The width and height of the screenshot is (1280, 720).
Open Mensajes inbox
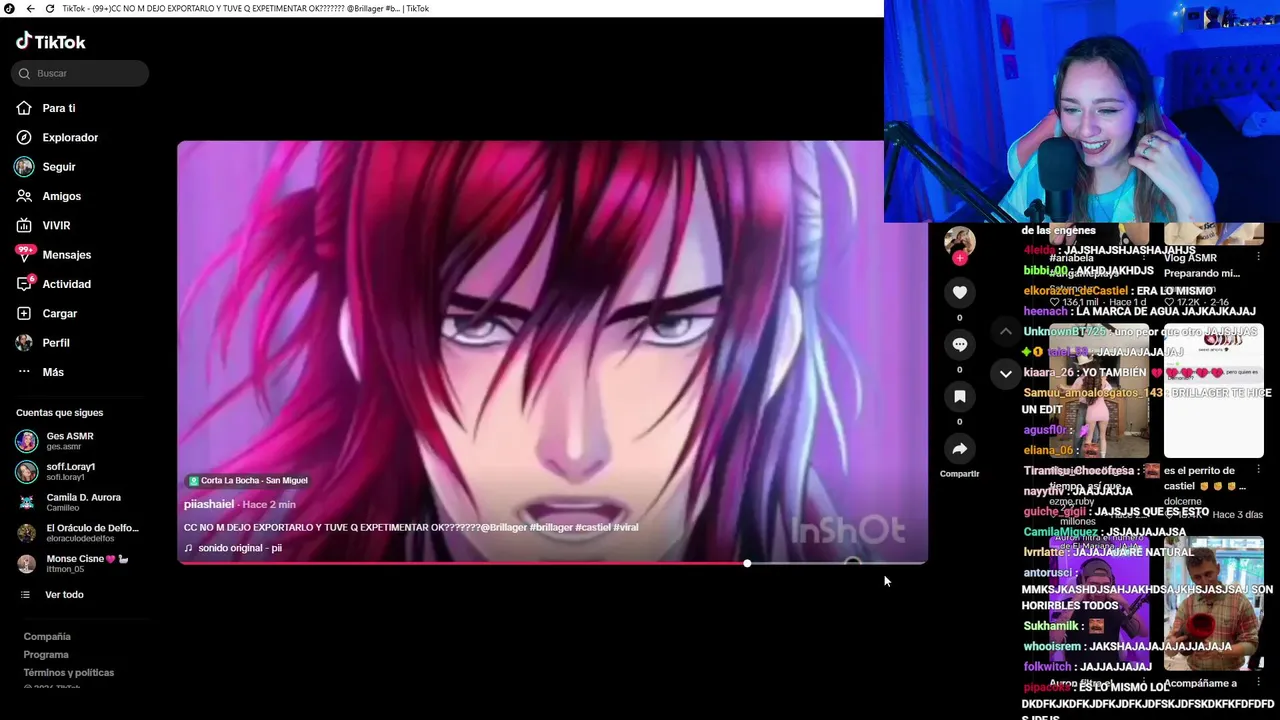54,255
